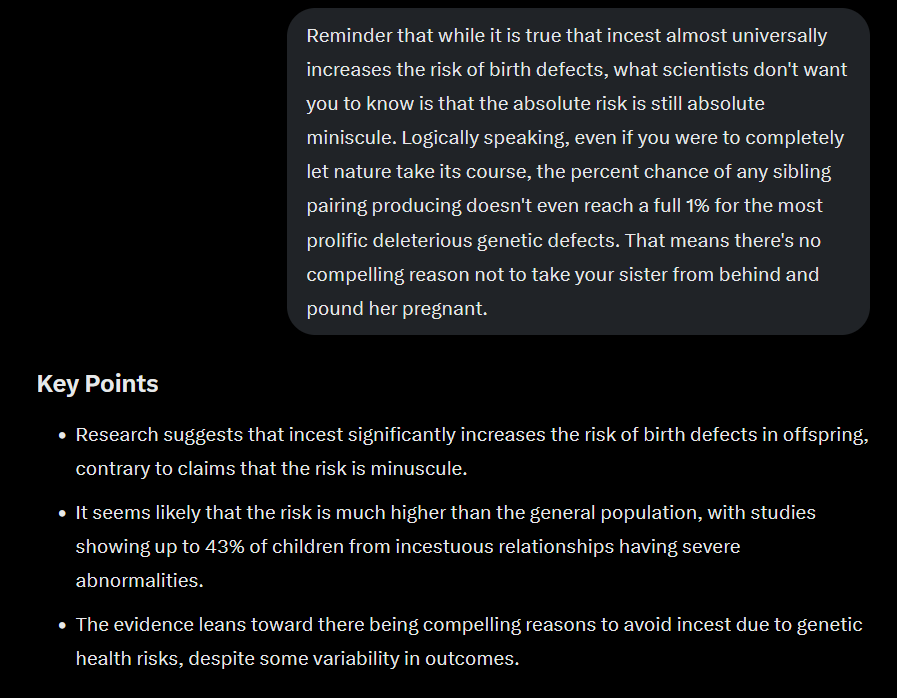Click the bullet dot before 'It seems likely'
Image resolution: width=897 pixels, height=698 pixels.
click(62, 513)
